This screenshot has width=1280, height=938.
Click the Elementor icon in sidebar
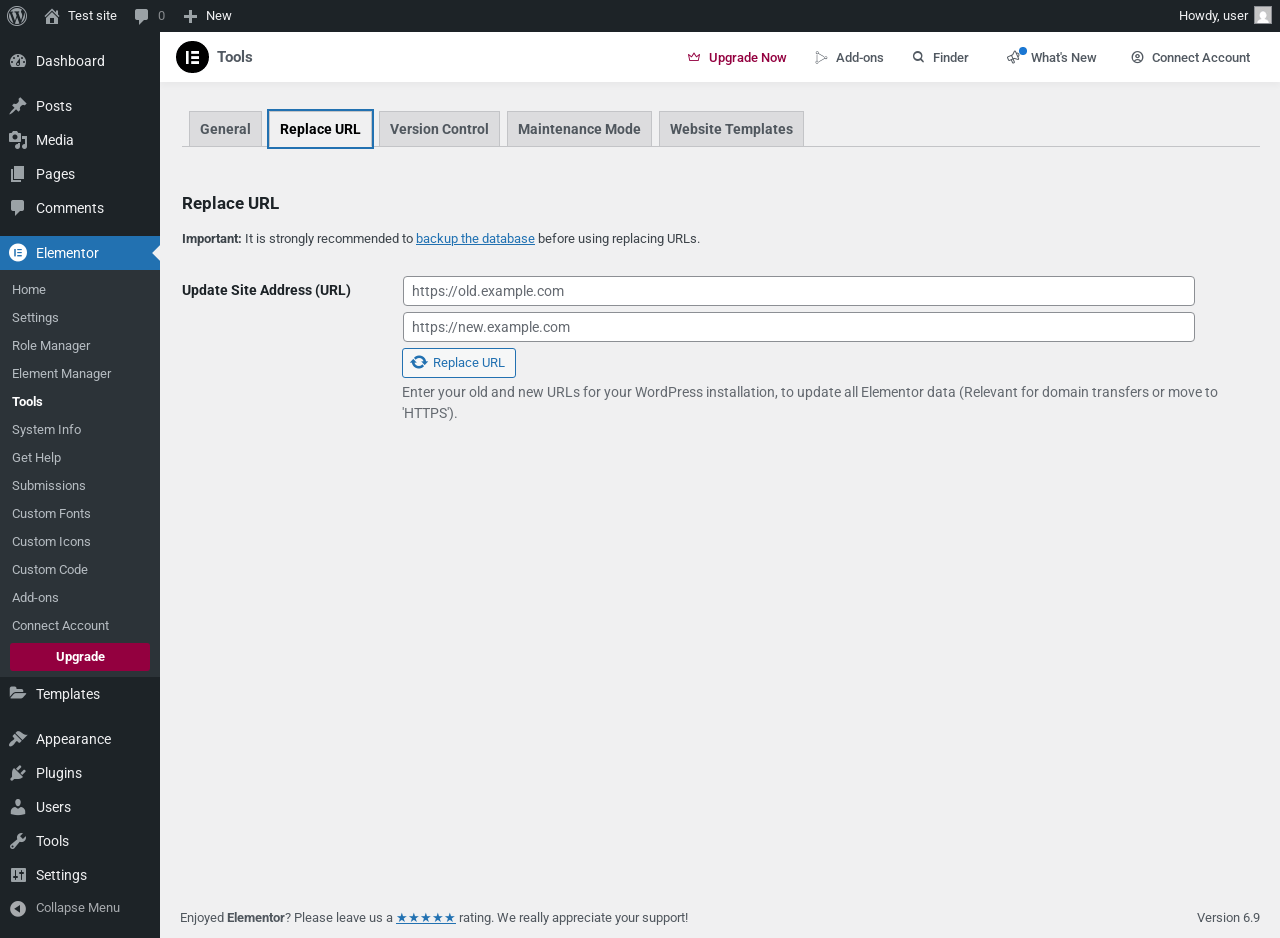pos(18,253)
